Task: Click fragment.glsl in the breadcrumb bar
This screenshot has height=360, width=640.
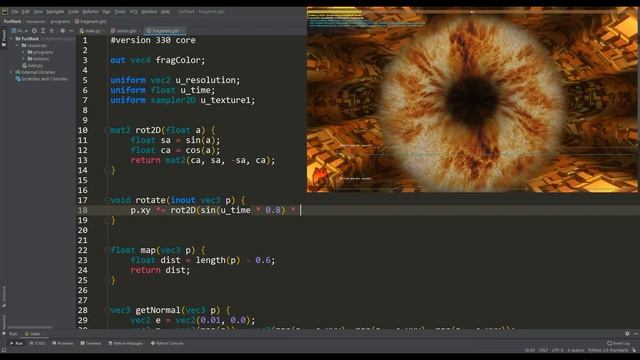Action: (x=91, y=21)
